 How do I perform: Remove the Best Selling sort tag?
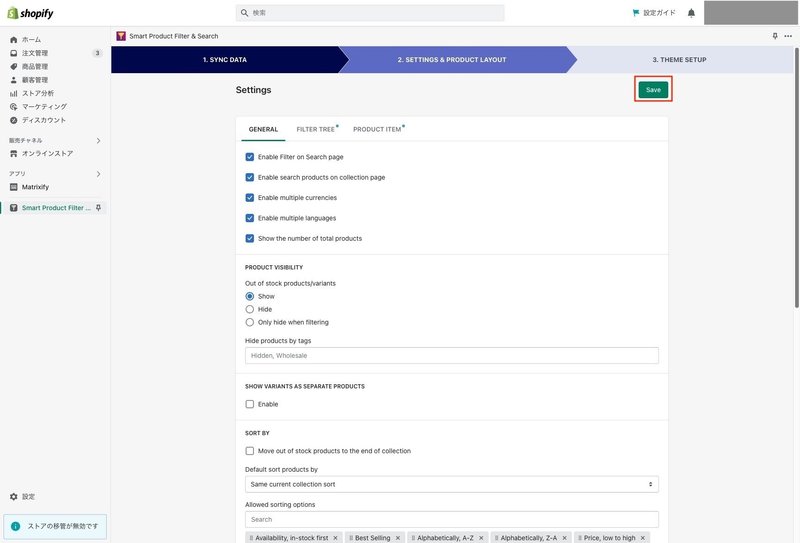[398, 538]
